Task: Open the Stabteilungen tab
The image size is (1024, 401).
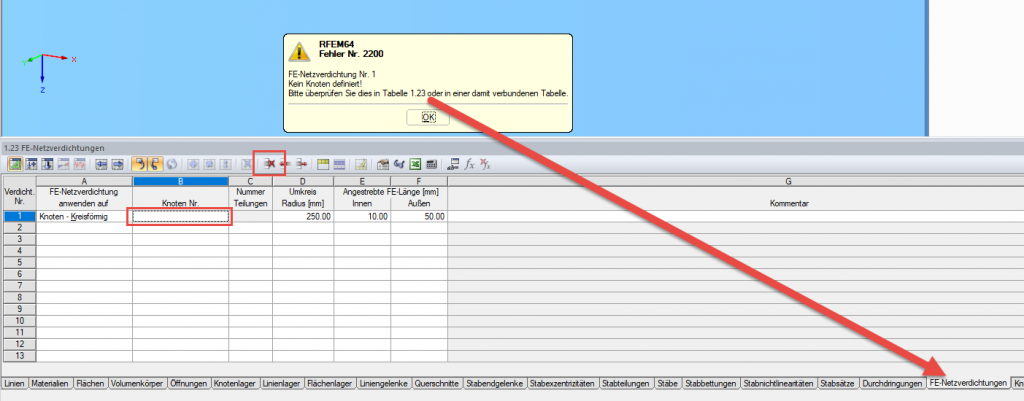Action: [626, 383]
